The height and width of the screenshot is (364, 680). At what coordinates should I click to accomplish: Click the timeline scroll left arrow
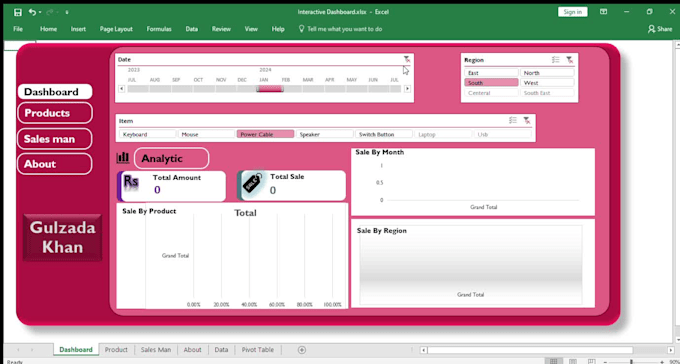pyautogui.click(x=121, y=89)
